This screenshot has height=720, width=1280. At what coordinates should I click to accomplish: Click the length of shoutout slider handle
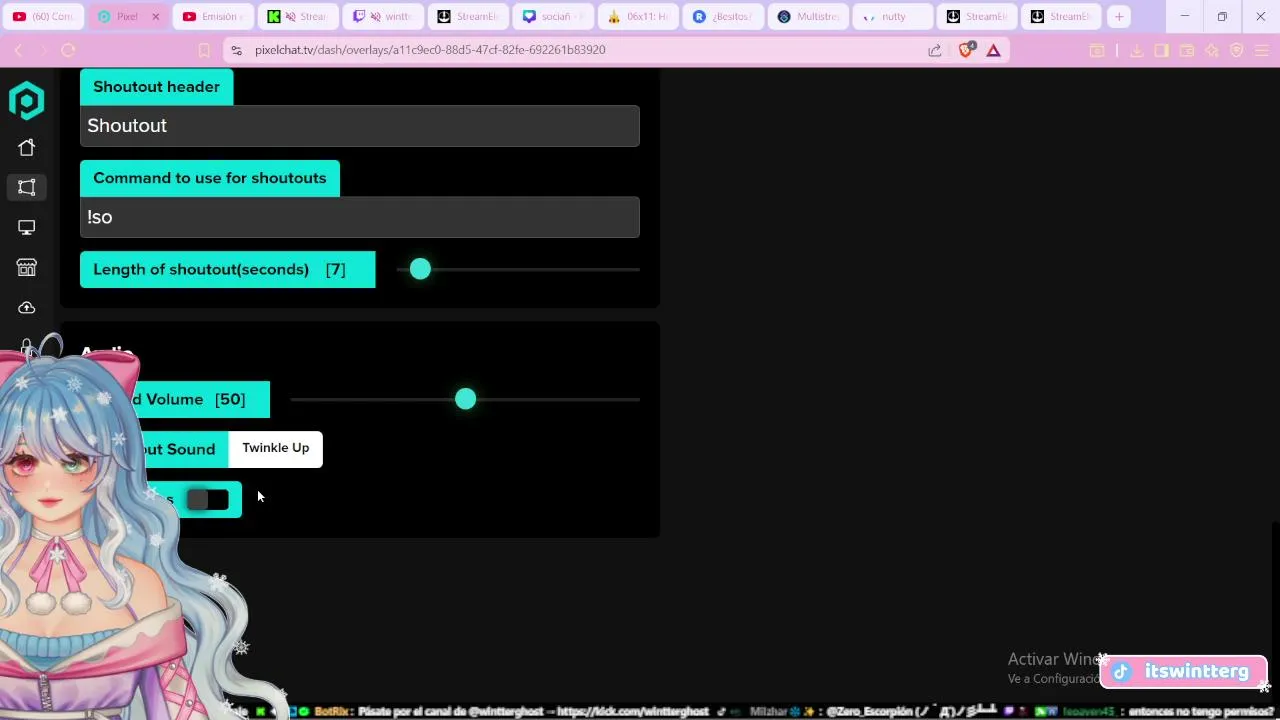click(420, 269)
